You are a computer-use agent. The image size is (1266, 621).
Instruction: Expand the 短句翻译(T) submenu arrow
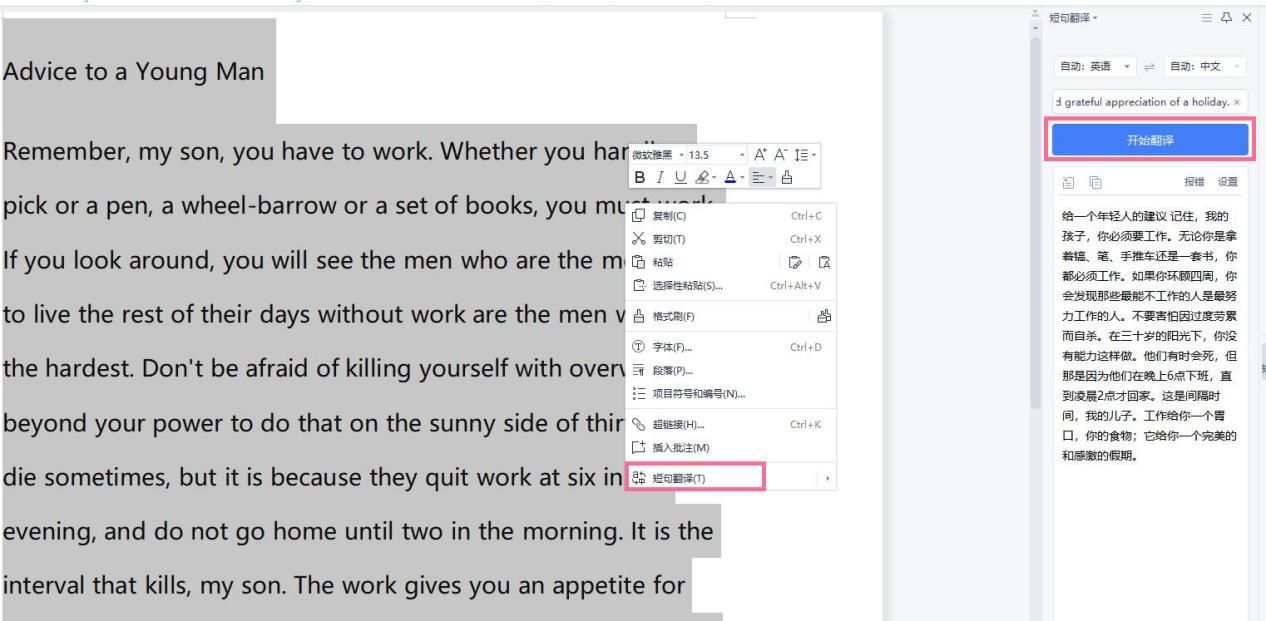tap(827, 479)
